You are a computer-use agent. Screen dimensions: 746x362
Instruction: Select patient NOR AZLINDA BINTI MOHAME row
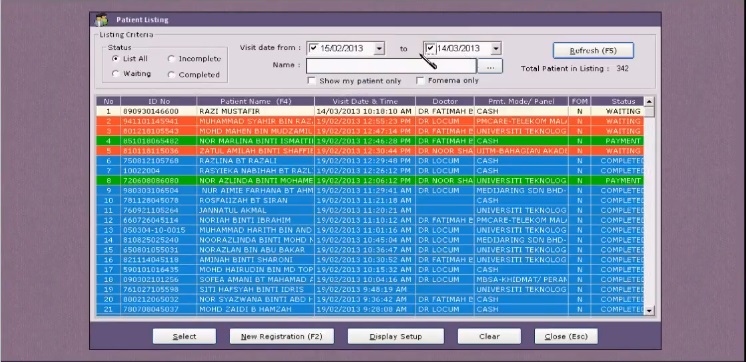pyautogui.click(x=370, y=181)
